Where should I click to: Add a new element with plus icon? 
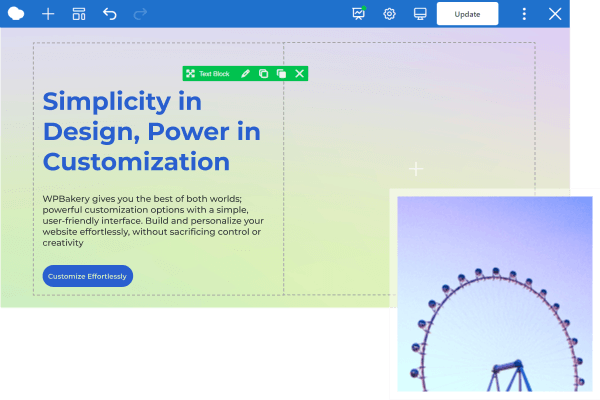point(48,14)
